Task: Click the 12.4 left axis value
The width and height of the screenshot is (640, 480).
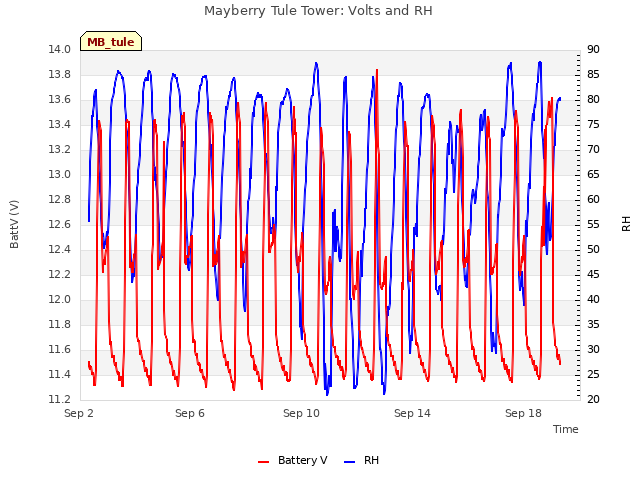Action: [60, 249]
